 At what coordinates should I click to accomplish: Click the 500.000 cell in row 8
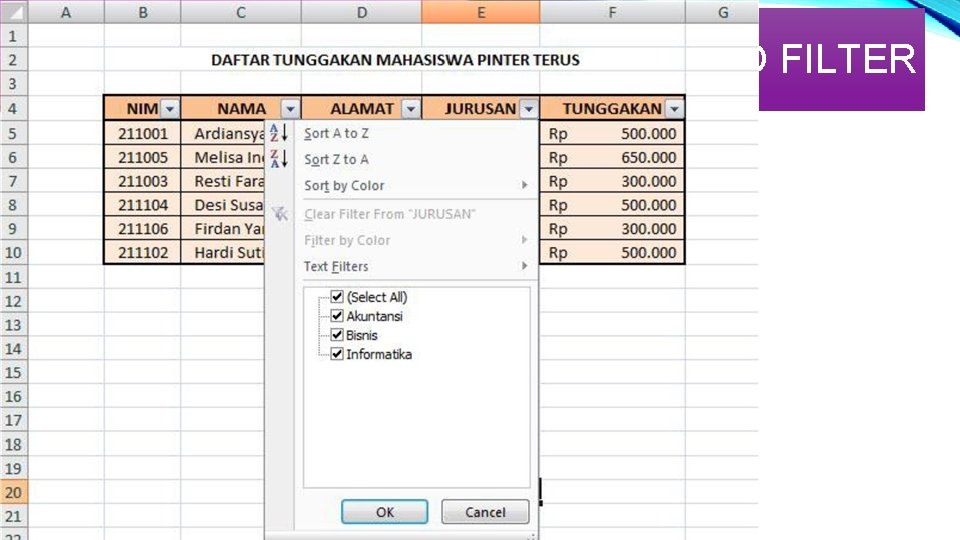click(612, 205)
